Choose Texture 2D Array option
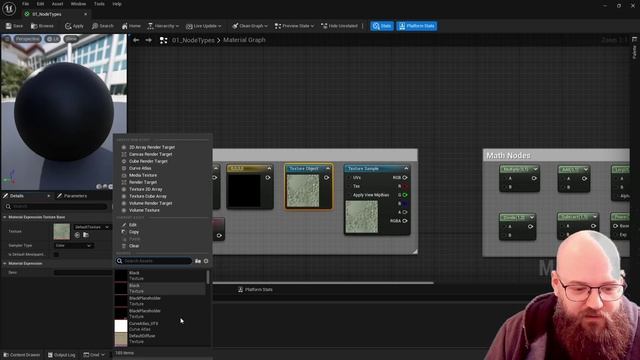 [x=146, y=189]
